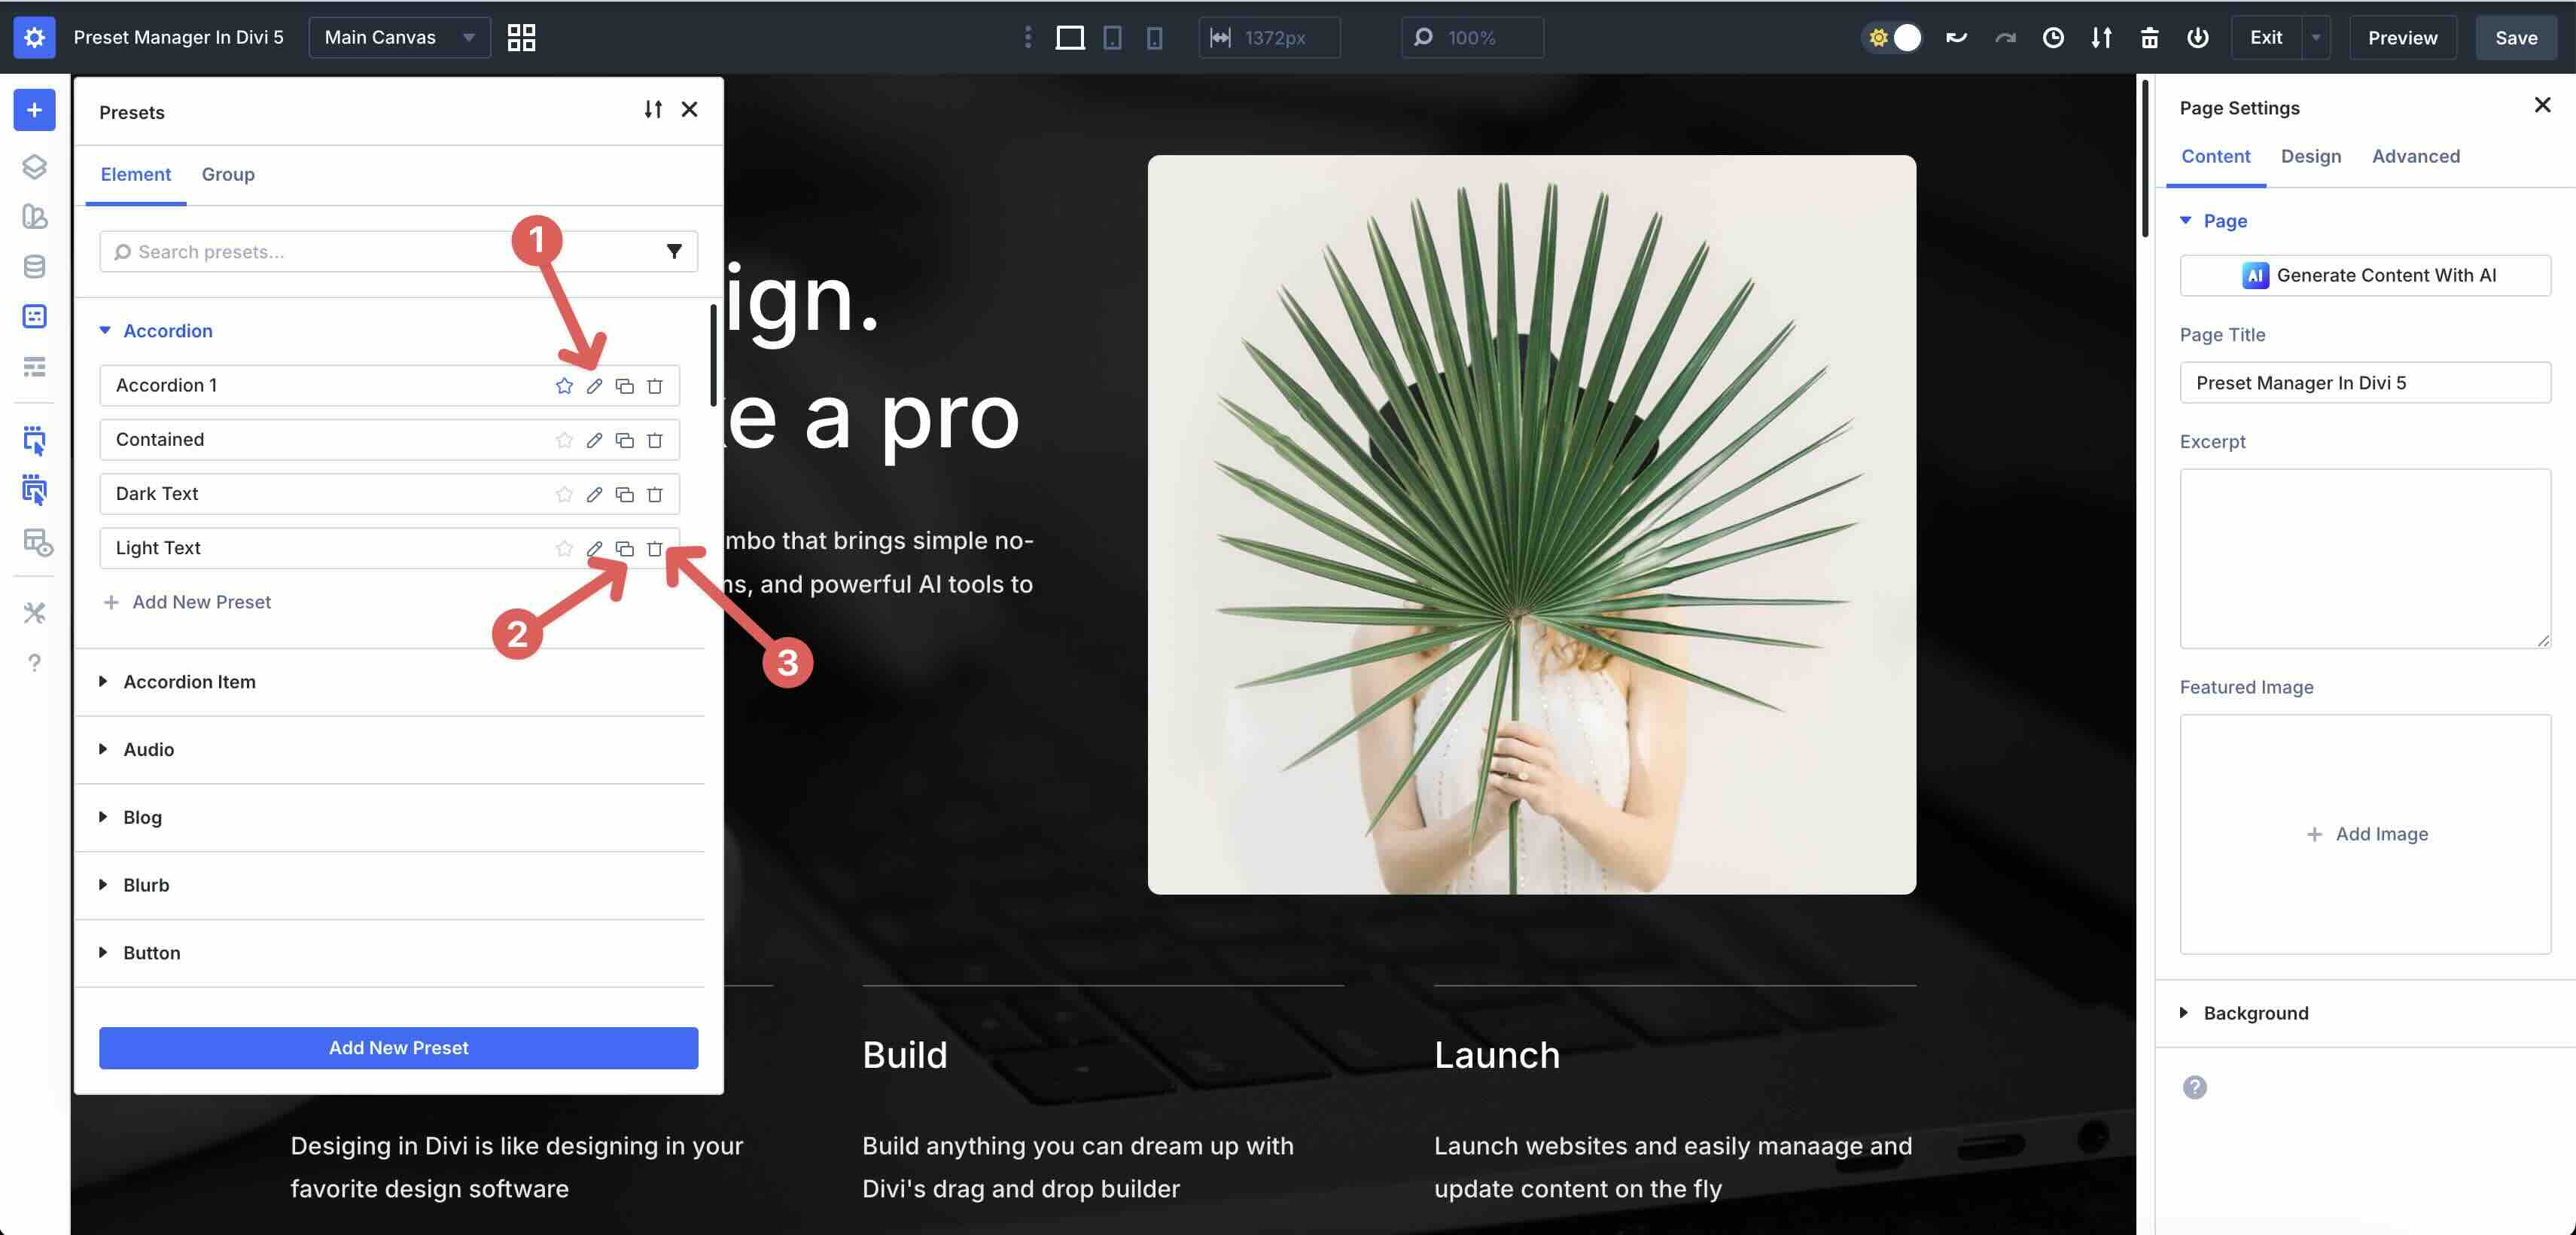Open the history clock icon

coord(2053,38)
